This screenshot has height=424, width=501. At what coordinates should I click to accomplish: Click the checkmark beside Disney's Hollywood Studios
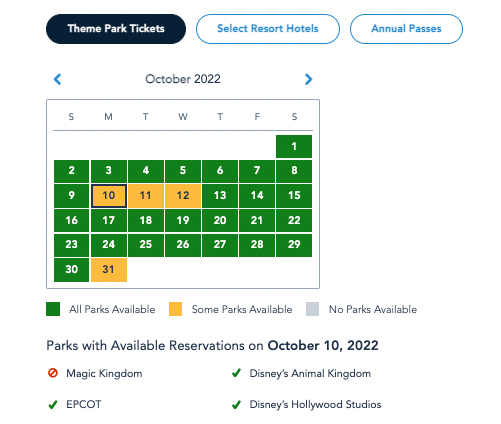click(236, 405)
